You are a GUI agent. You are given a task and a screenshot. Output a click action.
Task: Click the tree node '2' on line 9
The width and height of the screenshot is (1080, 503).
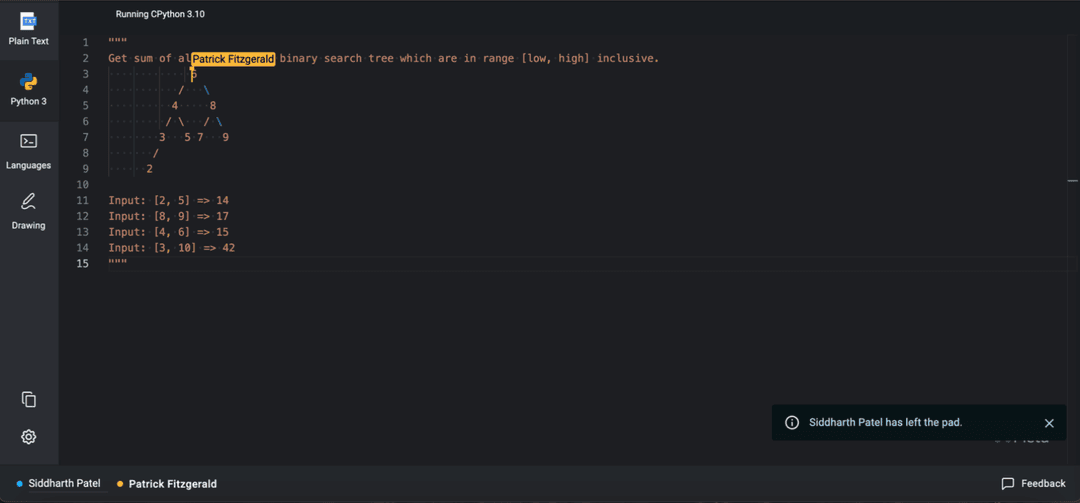(149, 169)
